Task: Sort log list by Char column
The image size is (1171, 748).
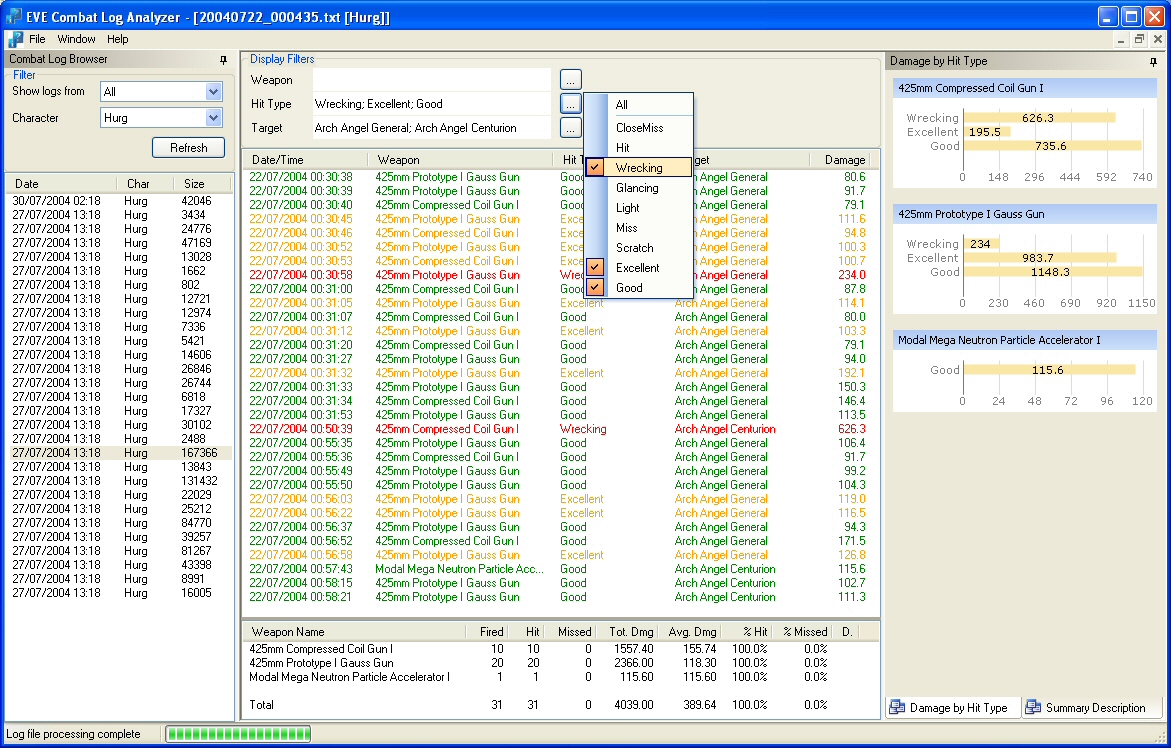Action: tap(145, 184)
